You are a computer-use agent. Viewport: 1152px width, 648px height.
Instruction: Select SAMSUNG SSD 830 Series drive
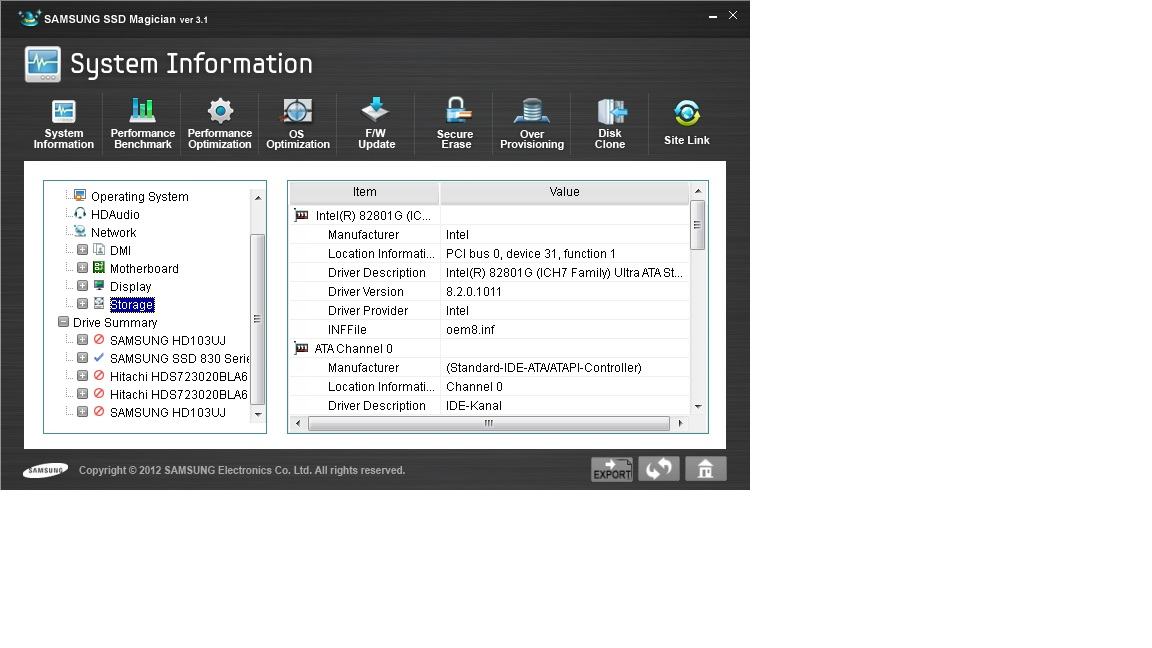179,359
